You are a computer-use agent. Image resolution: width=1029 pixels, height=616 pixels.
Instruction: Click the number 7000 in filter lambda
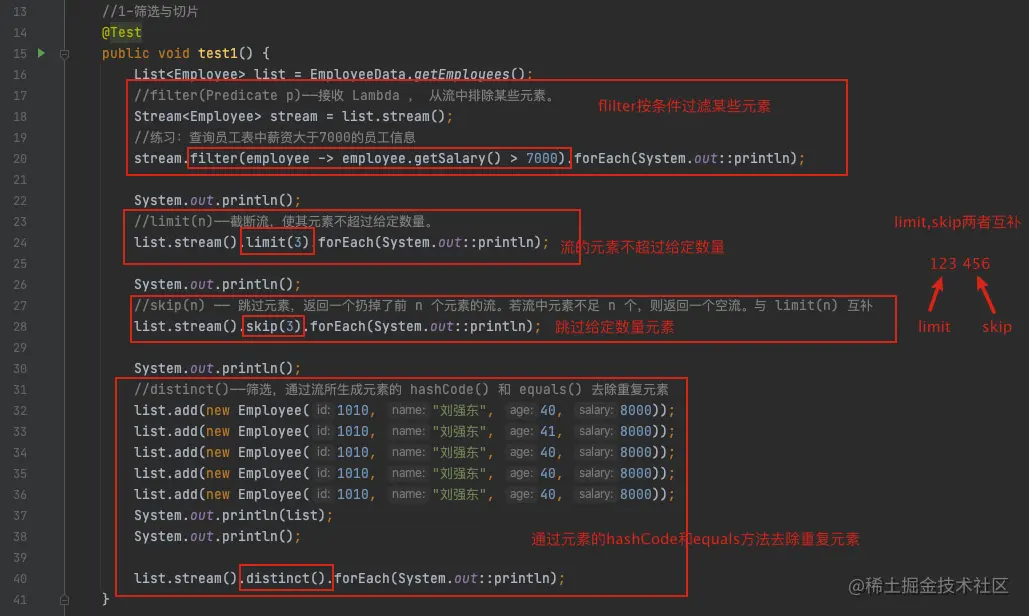pos(541,158)
